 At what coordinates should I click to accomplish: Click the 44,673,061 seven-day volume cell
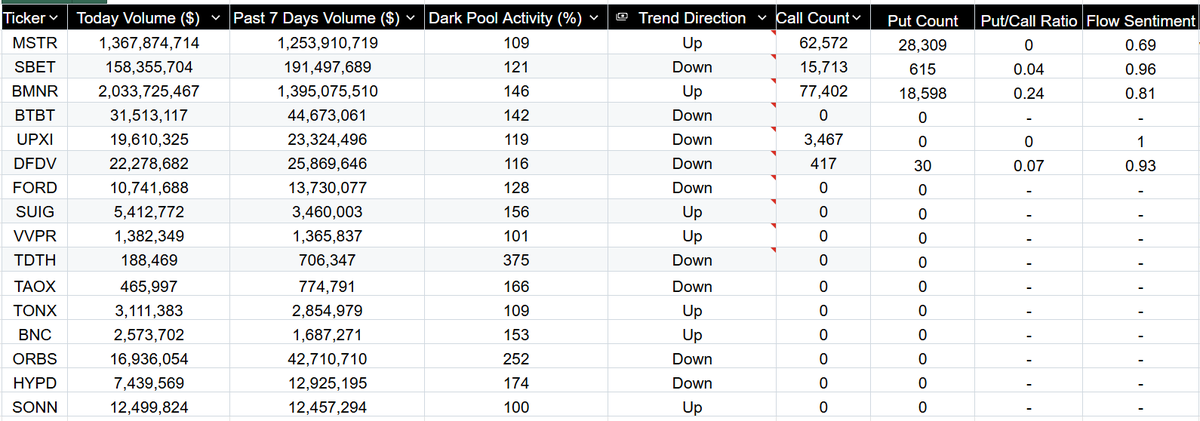(327, 115)
